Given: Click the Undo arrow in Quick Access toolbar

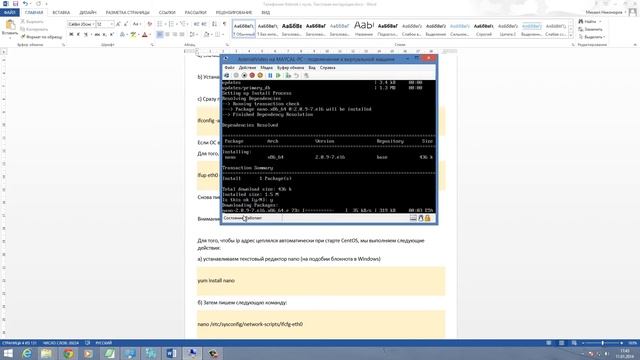Looking at the screenshot, I should (x=25, y=4).
